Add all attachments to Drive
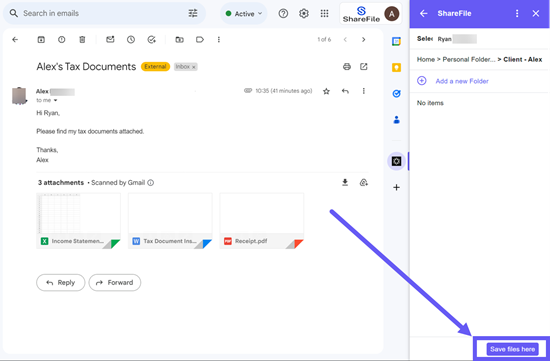550x361 pixels. [x=363, y=182]
